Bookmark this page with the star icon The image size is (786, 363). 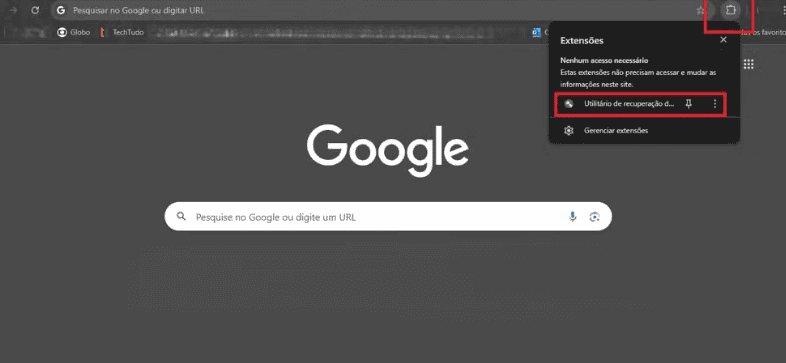click(700, 11)
